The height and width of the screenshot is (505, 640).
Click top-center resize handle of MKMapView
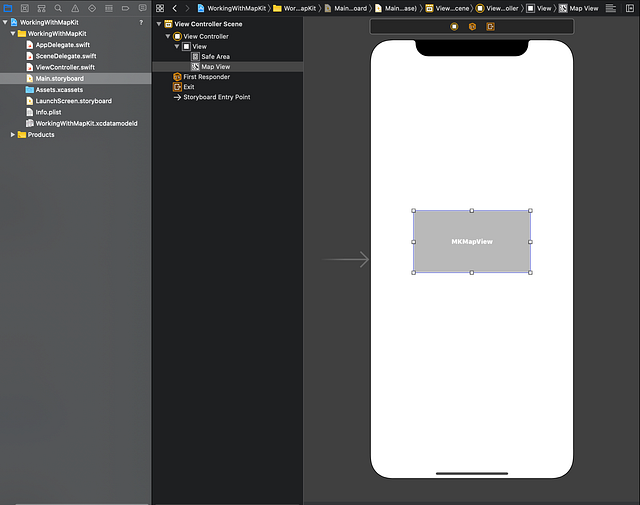pyautogui.click(x=472, y=211)
